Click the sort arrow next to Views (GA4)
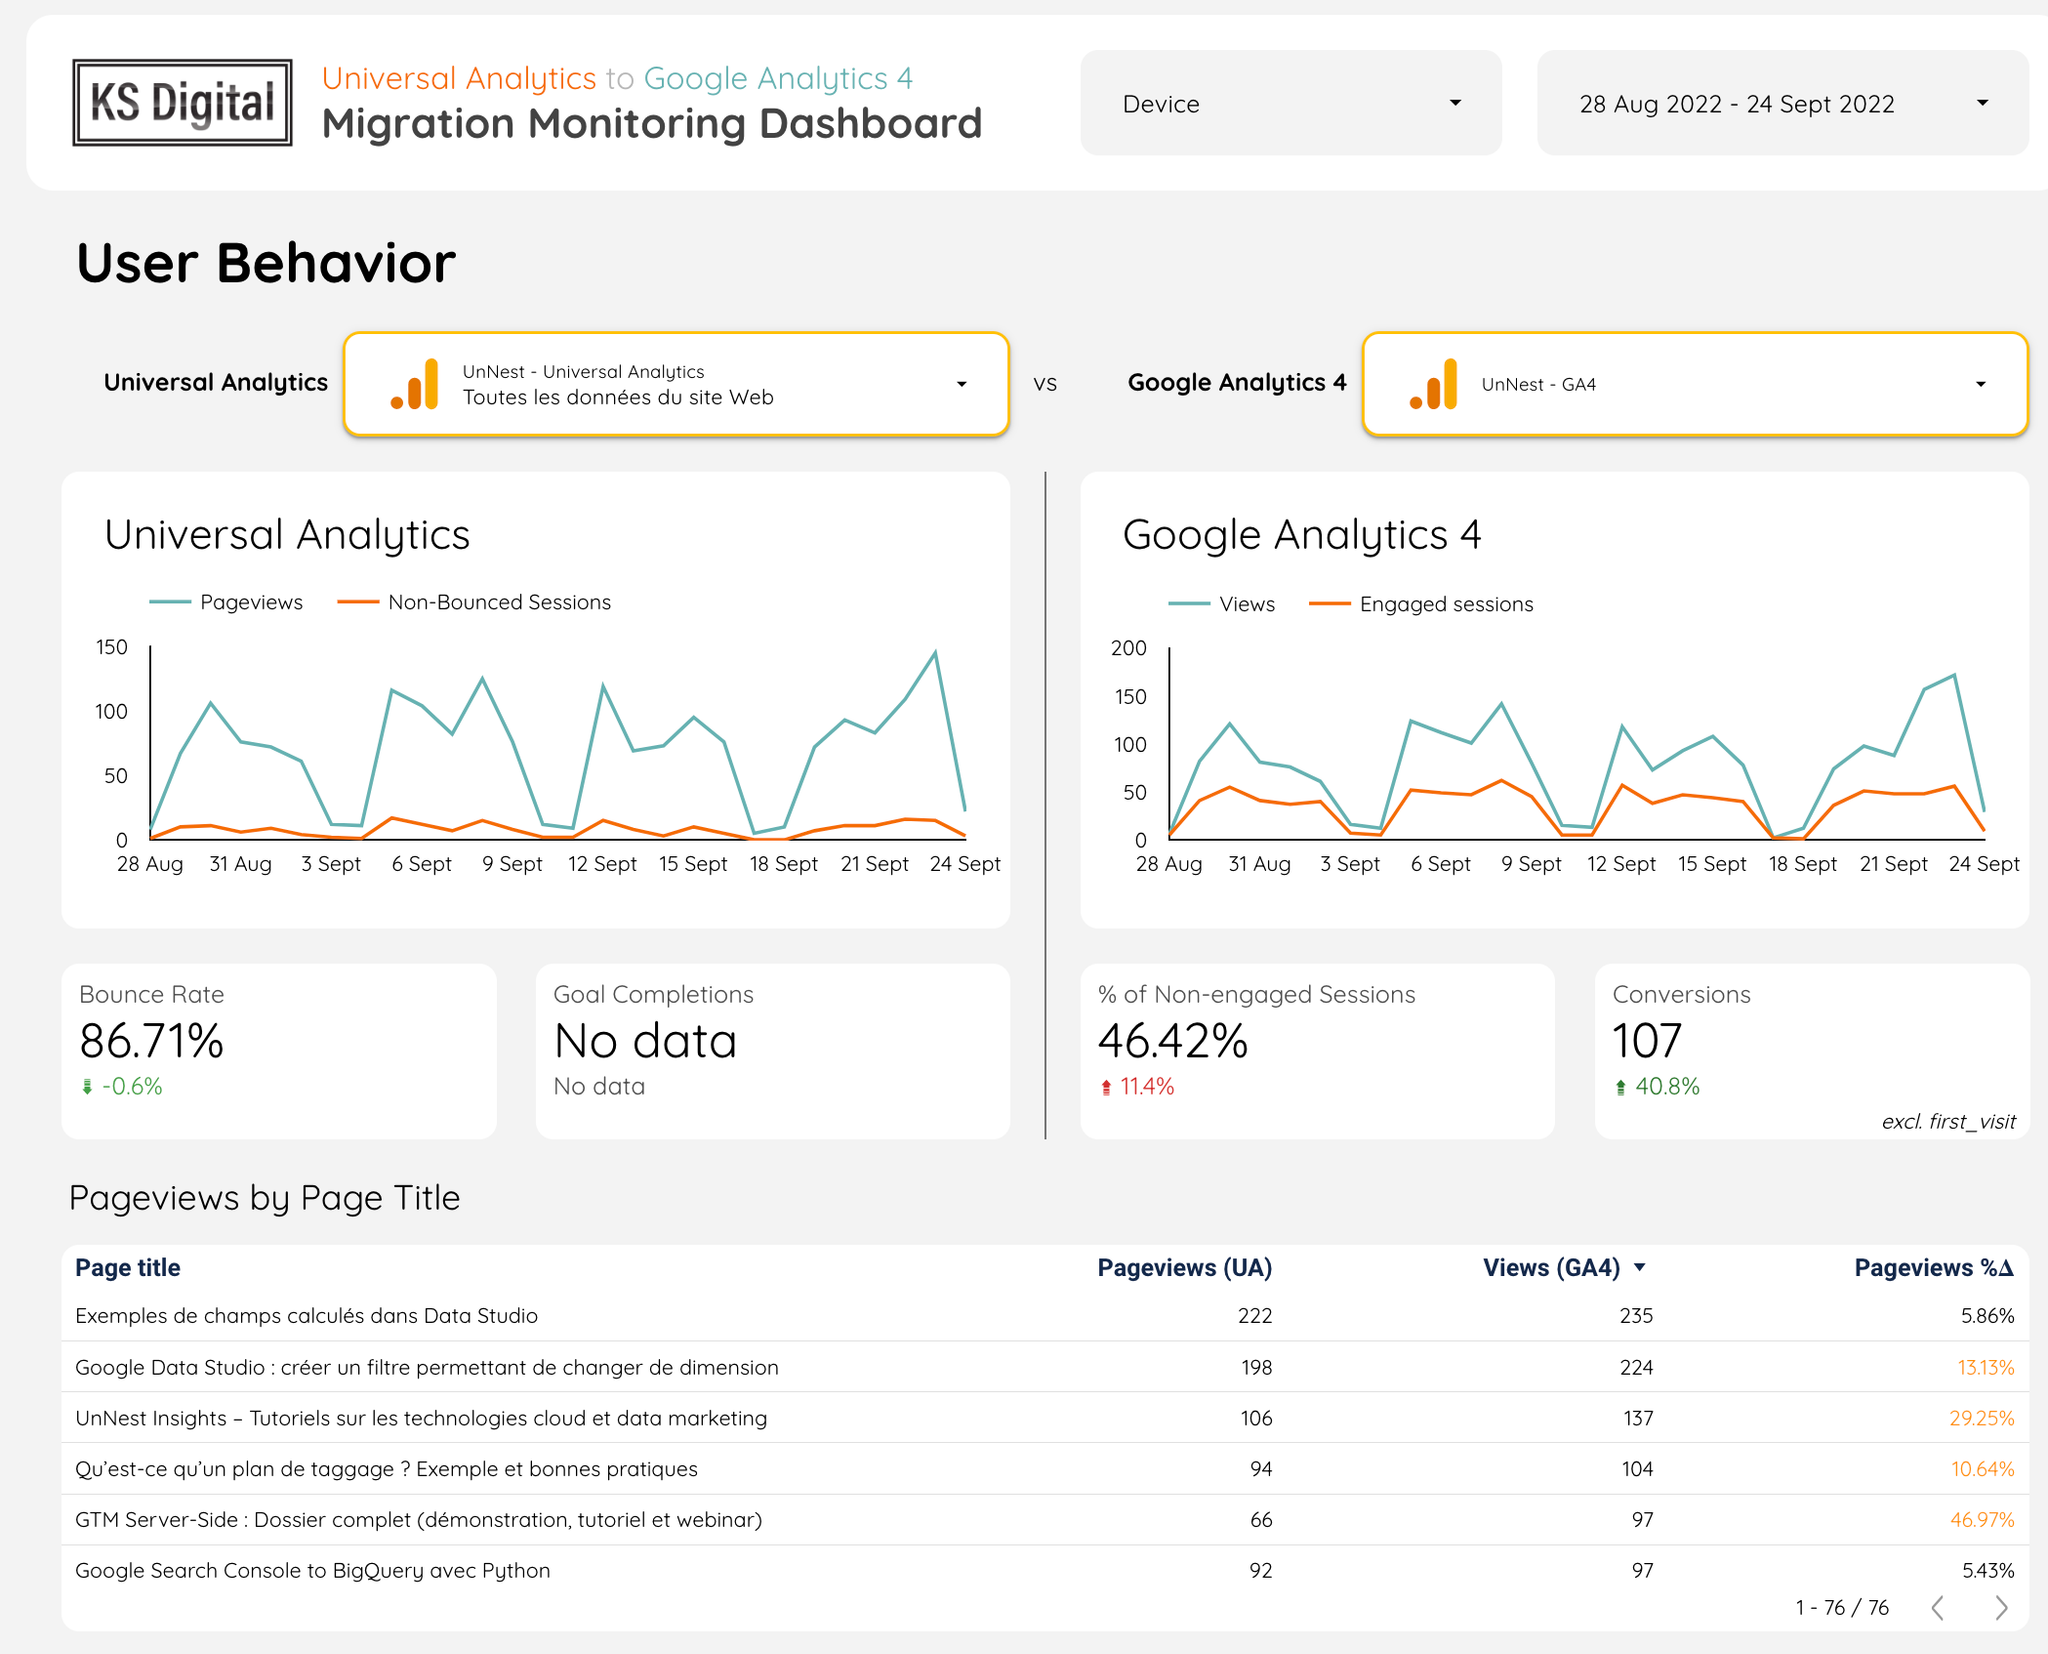 click(1639, 1268)
